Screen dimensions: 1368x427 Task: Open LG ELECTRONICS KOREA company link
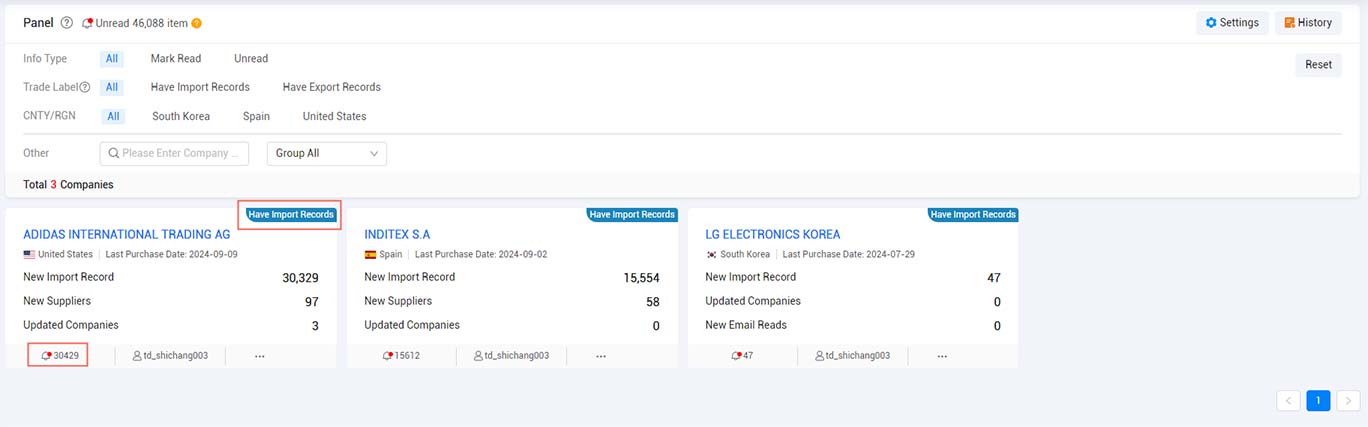tap(773, 234)
